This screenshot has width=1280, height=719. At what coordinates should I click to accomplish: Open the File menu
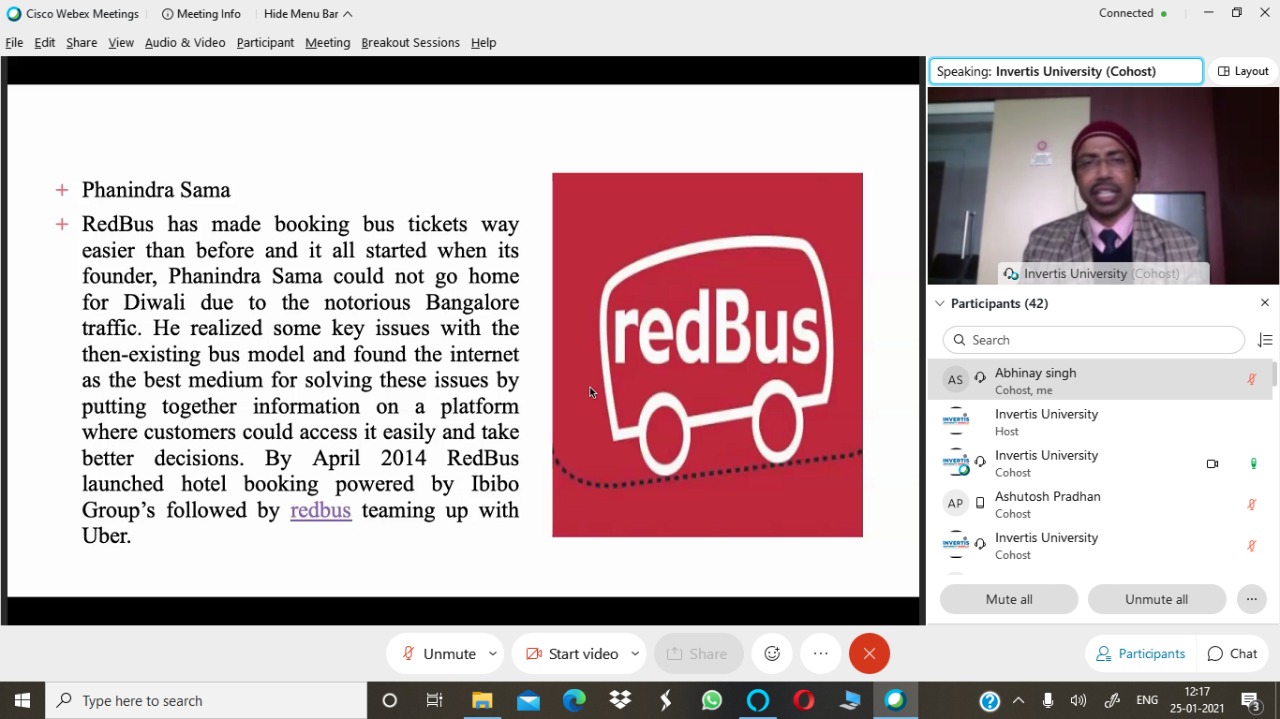point(14,42)
